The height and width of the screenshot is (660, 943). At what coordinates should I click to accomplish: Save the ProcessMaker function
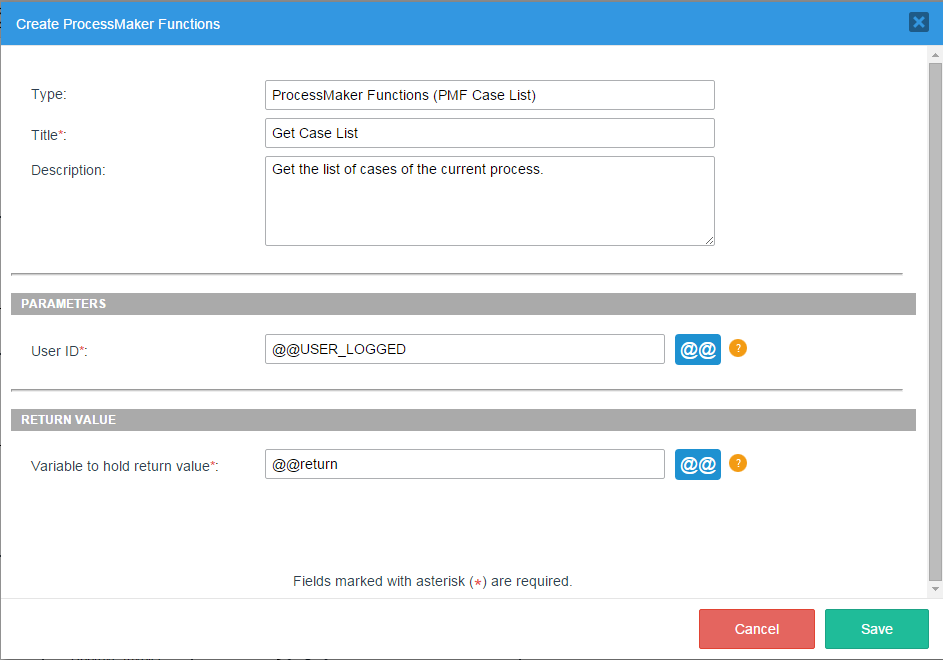point(876,629)
